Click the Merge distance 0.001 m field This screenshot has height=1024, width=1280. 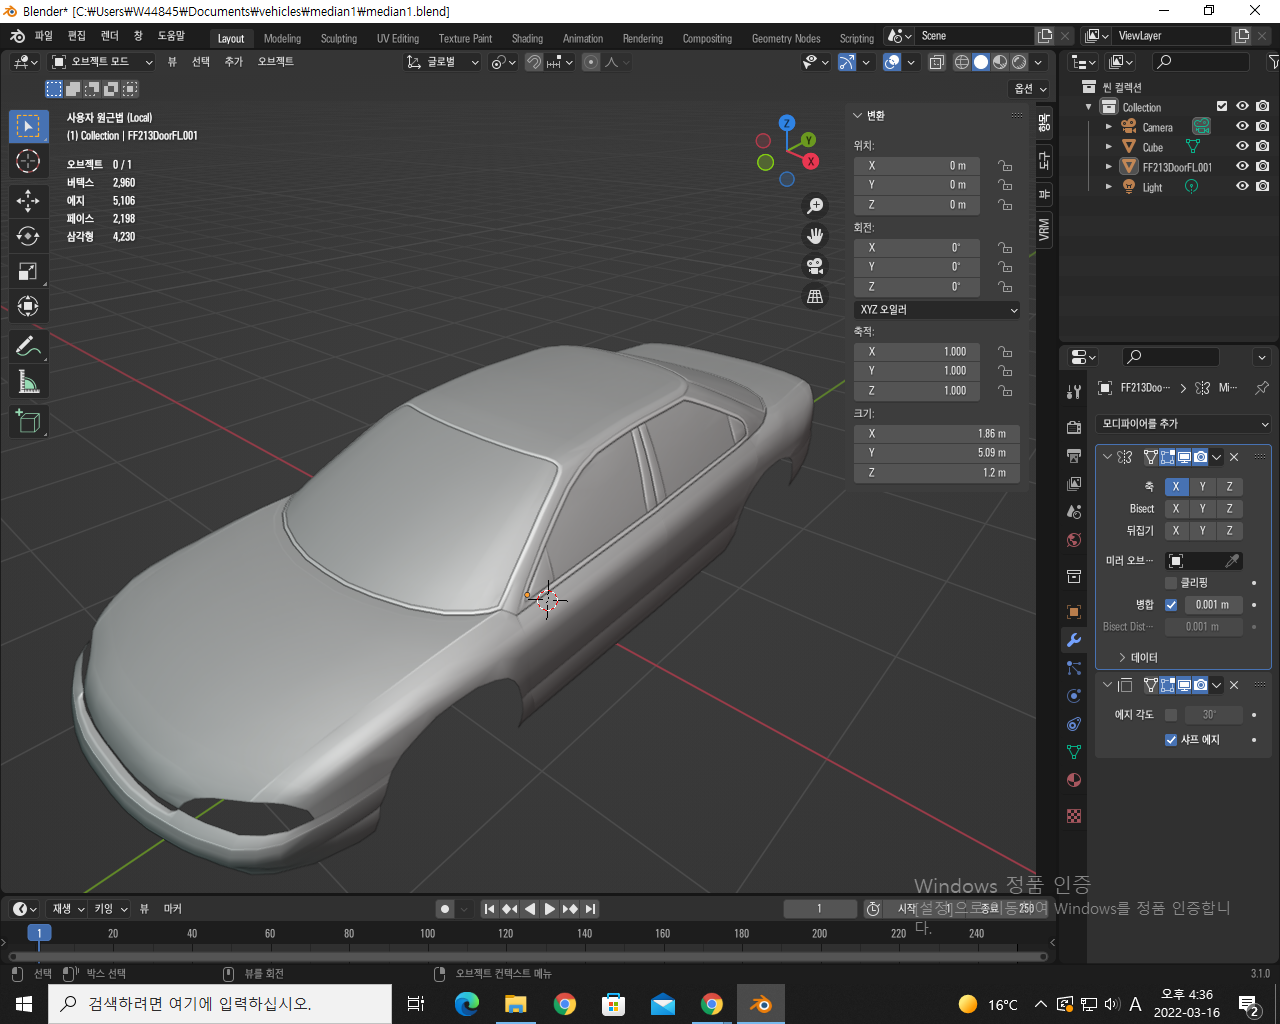(1212, 605)
